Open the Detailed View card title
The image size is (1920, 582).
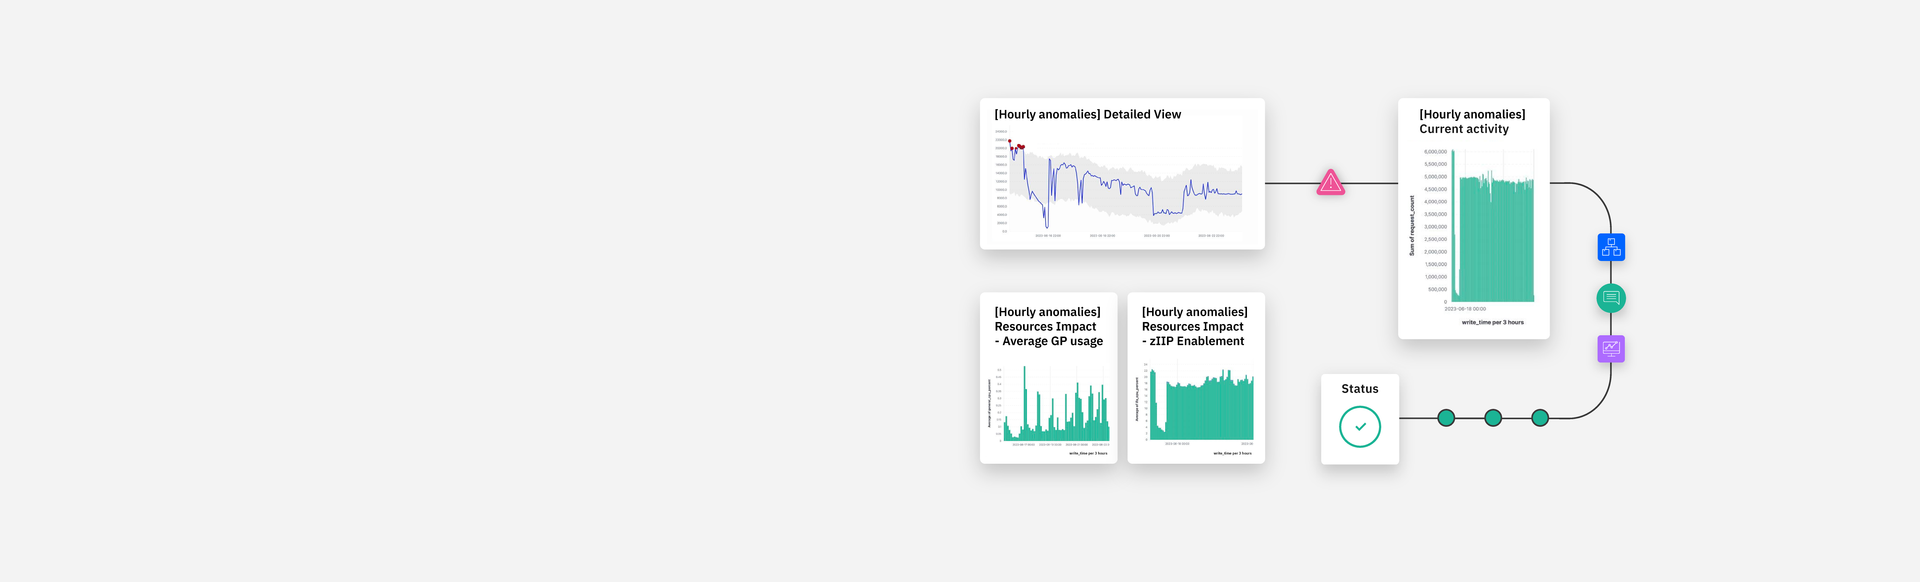(1088, 115)
